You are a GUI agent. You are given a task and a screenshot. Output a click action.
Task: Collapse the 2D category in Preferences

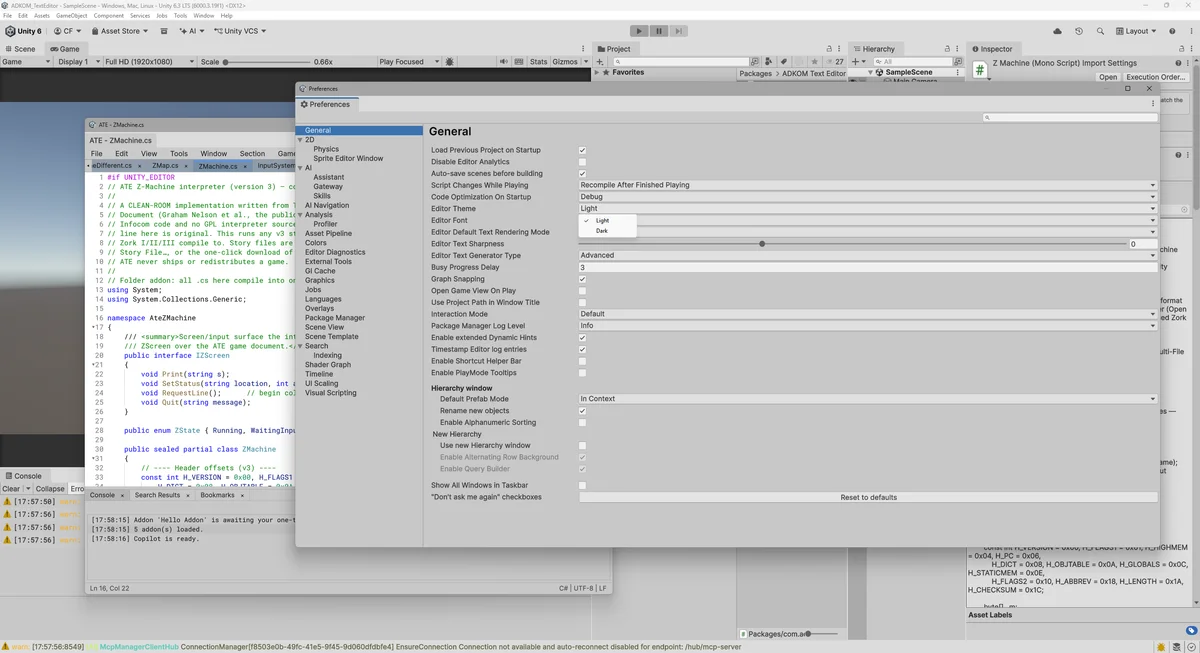(300, 140)
